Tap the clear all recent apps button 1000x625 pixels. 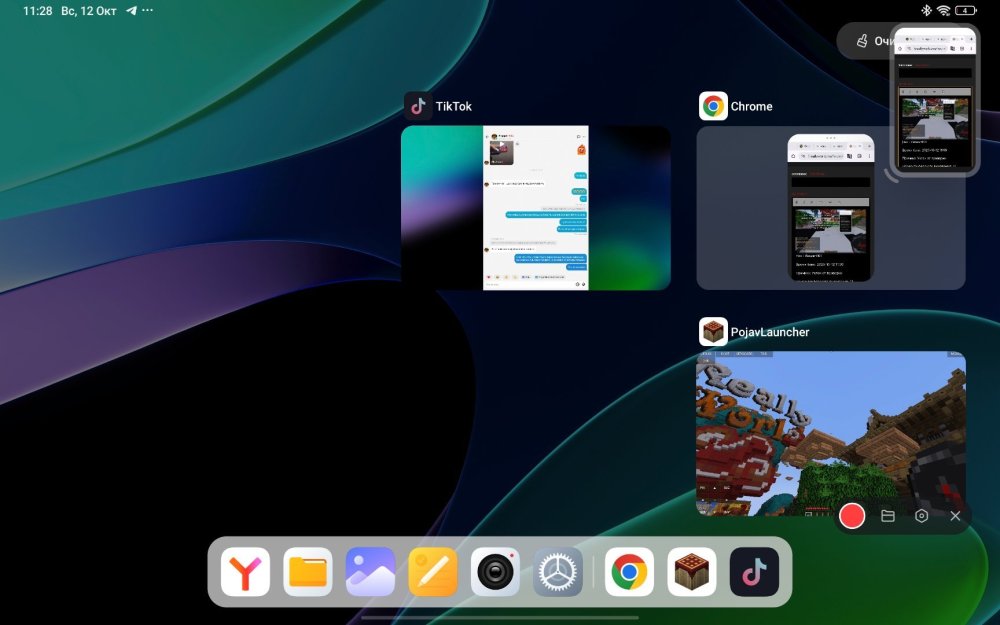[864, 41]
